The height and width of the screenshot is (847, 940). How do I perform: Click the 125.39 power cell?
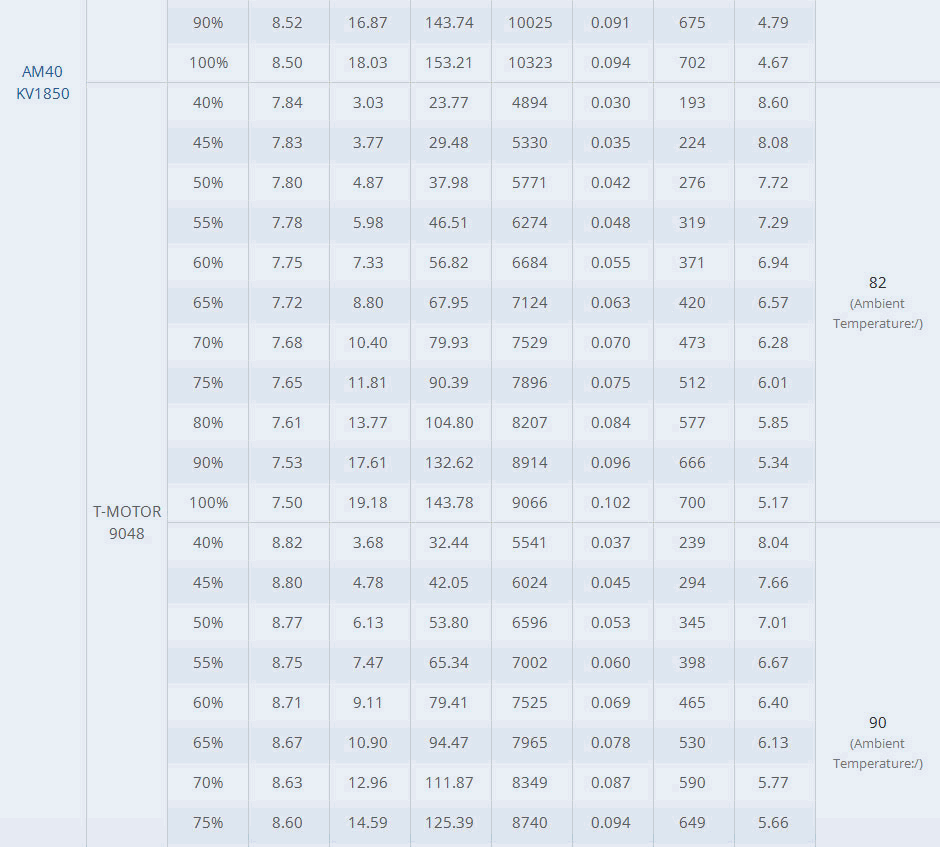[x=449, y=822]
